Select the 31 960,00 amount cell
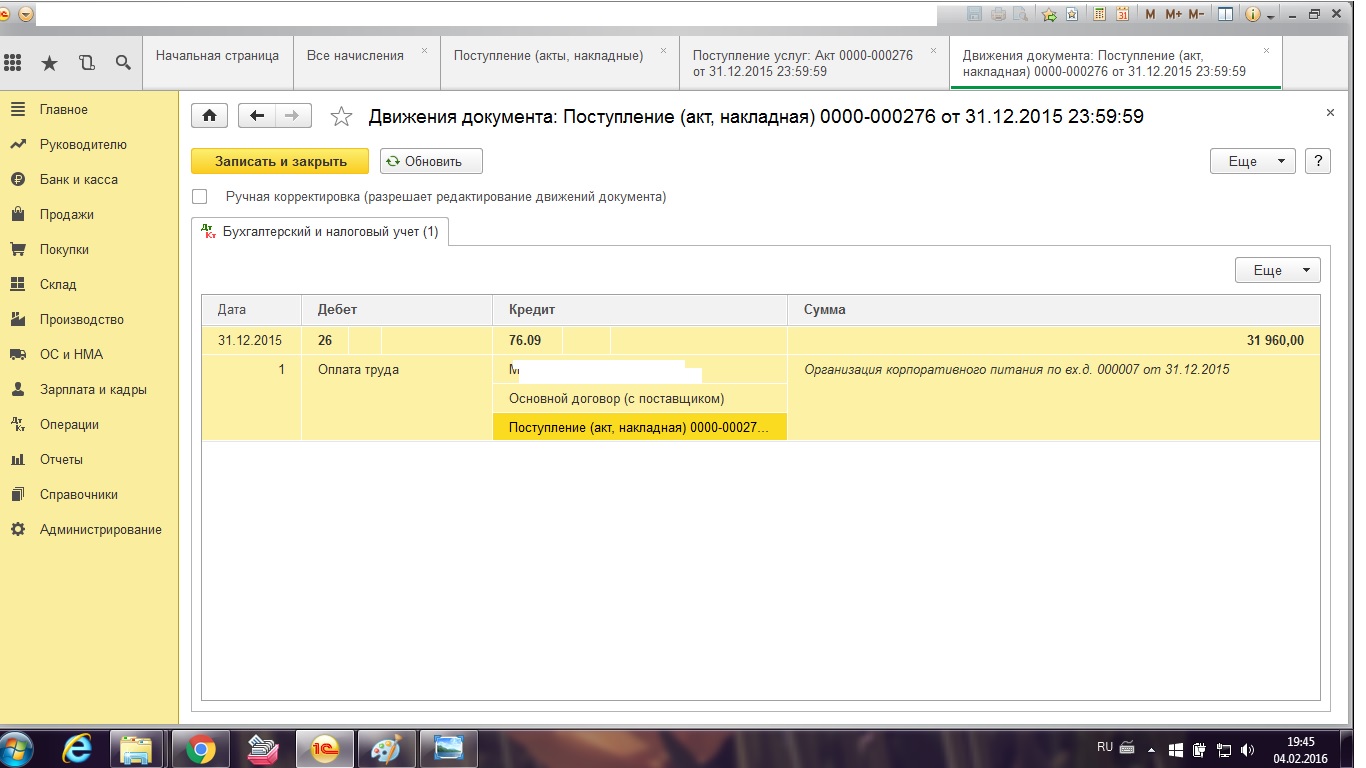The width and height of the screenshot is (1366, 768). tap(1053, 341)
